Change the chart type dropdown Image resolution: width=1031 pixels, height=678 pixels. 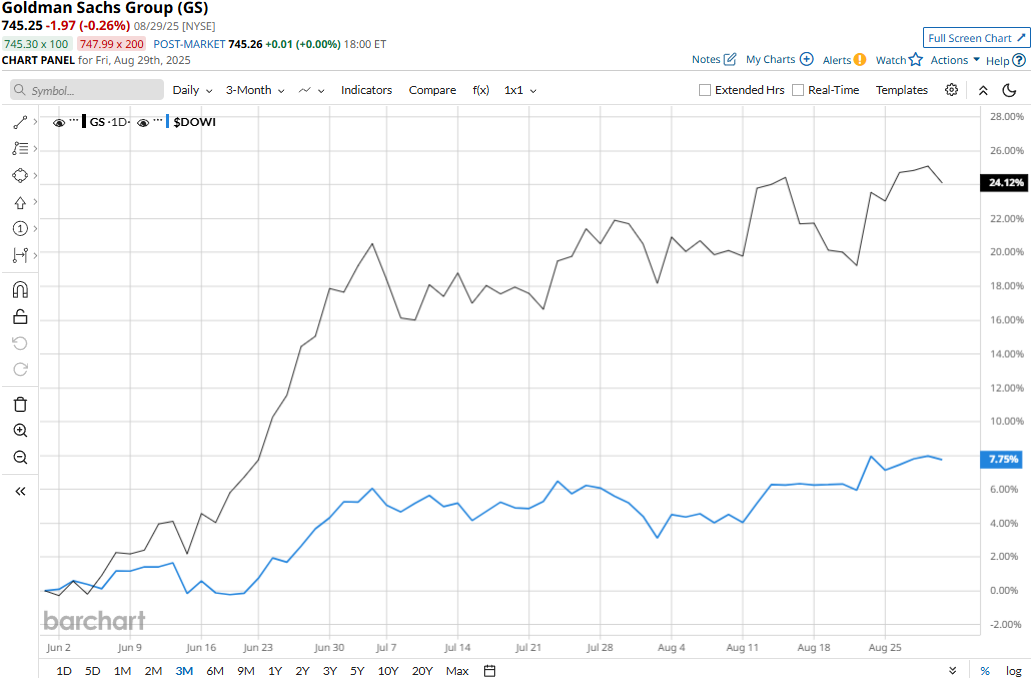point(312,90)
